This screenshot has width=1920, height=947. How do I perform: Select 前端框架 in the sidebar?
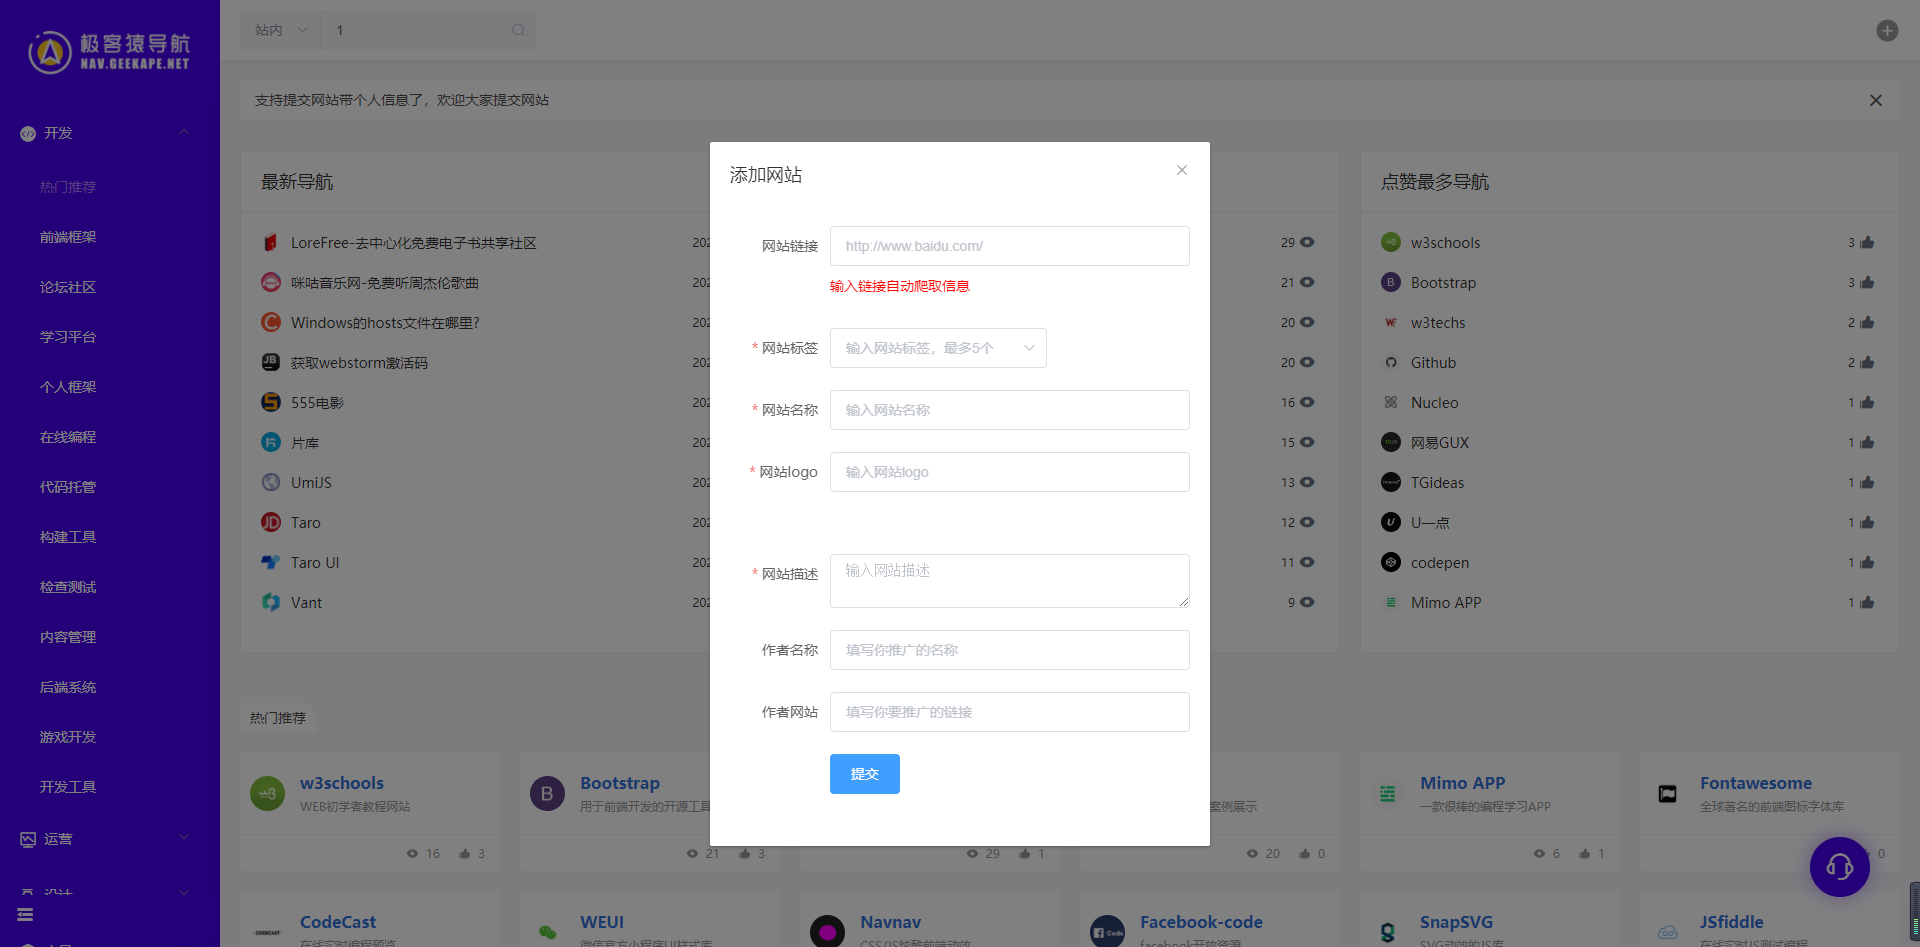[68, 237]
